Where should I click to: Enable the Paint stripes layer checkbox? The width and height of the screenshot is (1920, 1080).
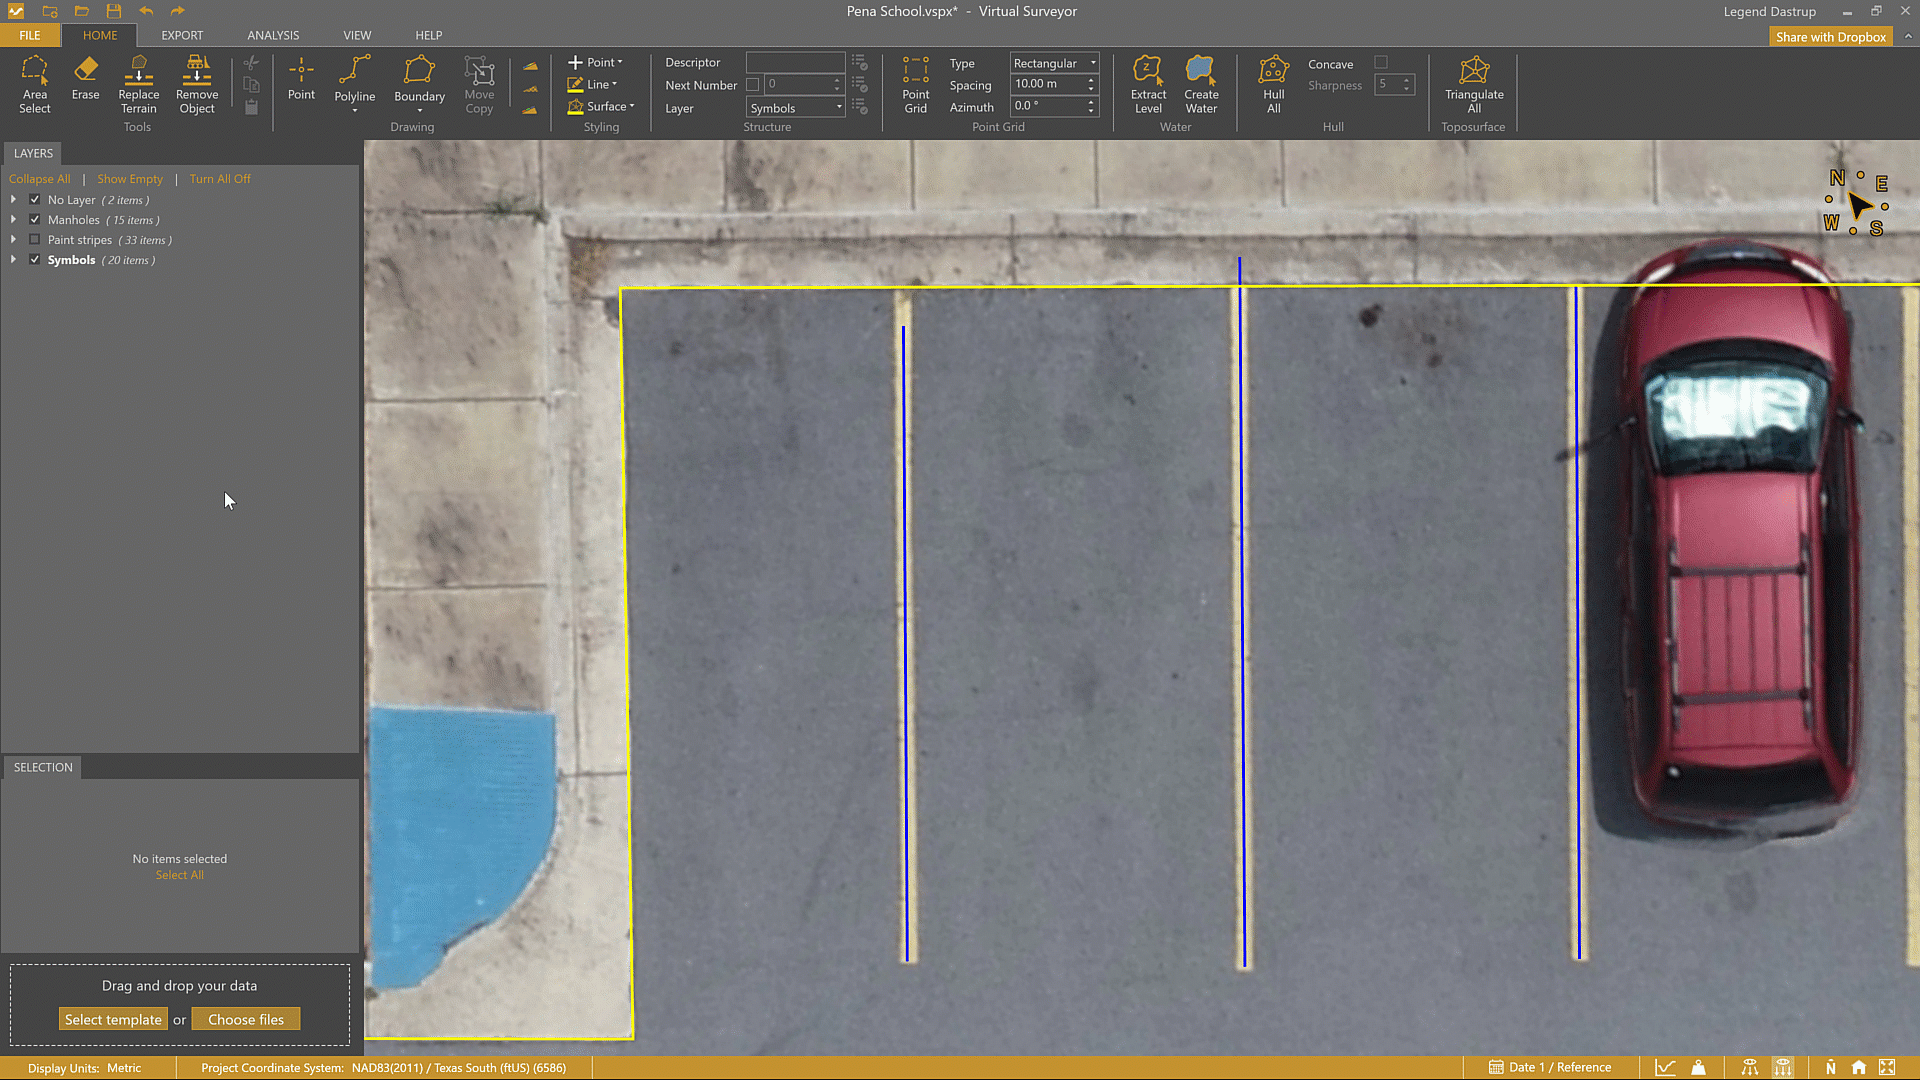35,240
